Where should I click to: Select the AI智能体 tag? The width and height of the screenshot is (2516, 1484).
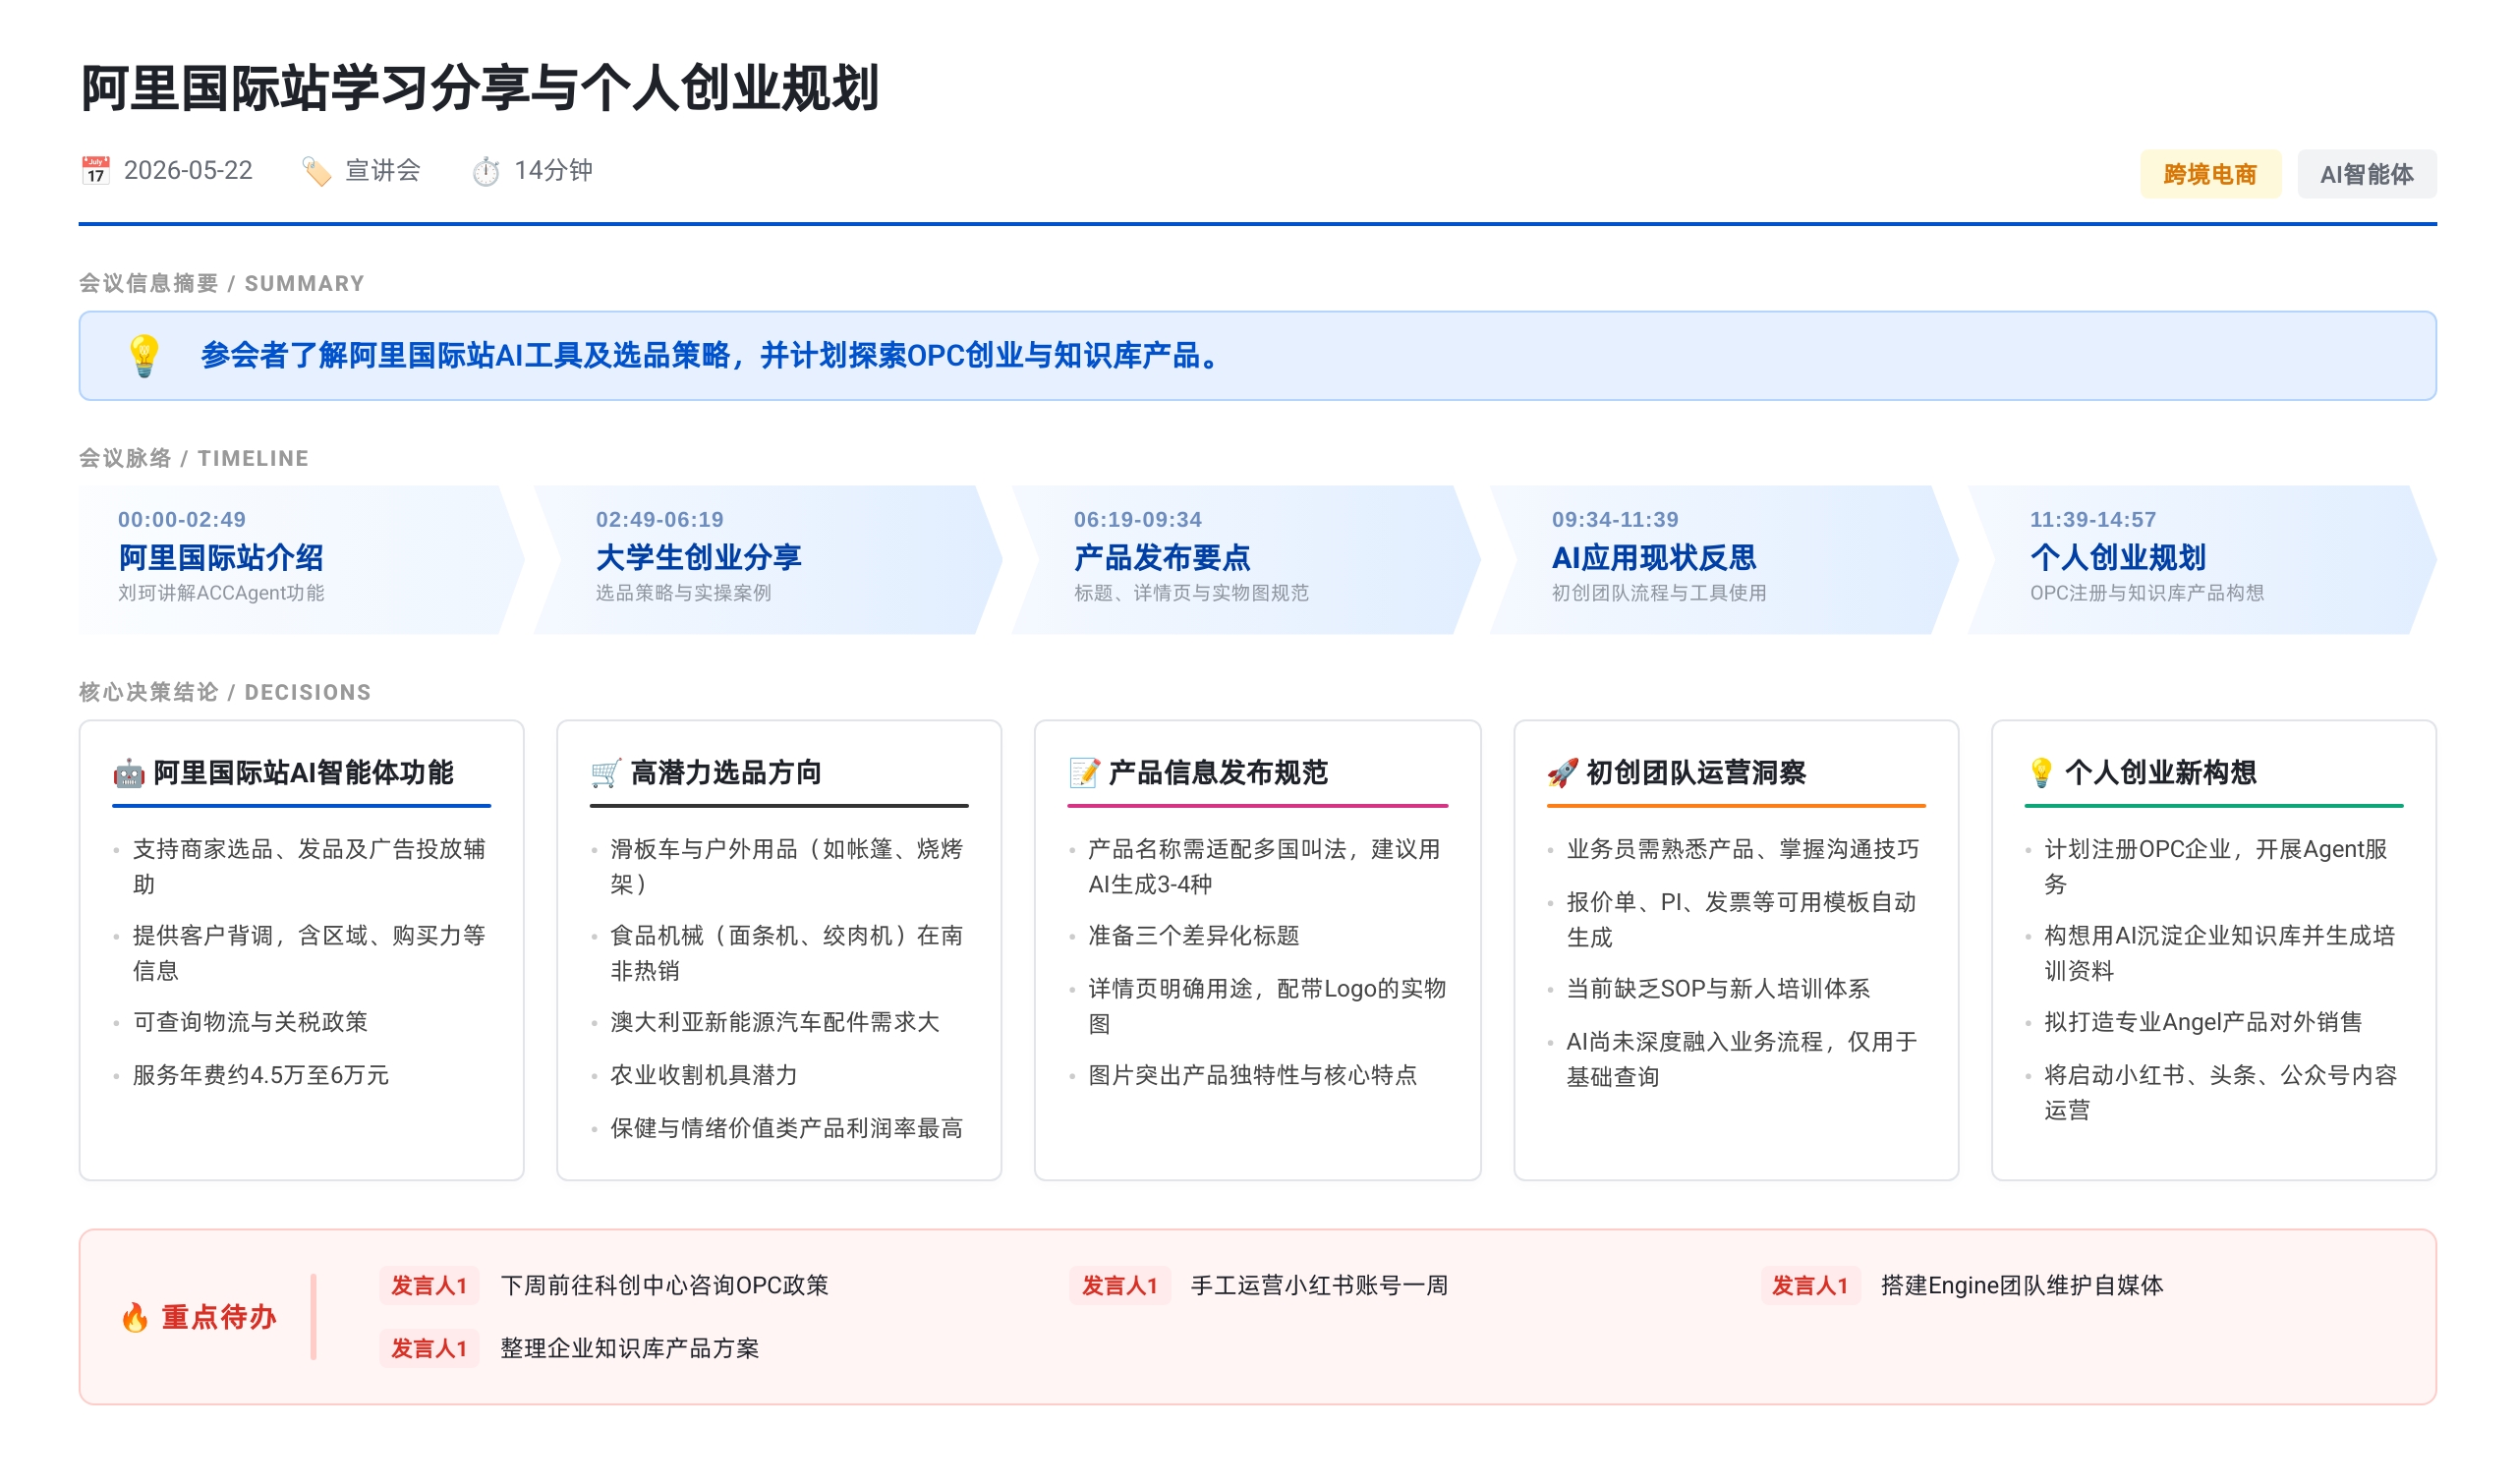2366,174
